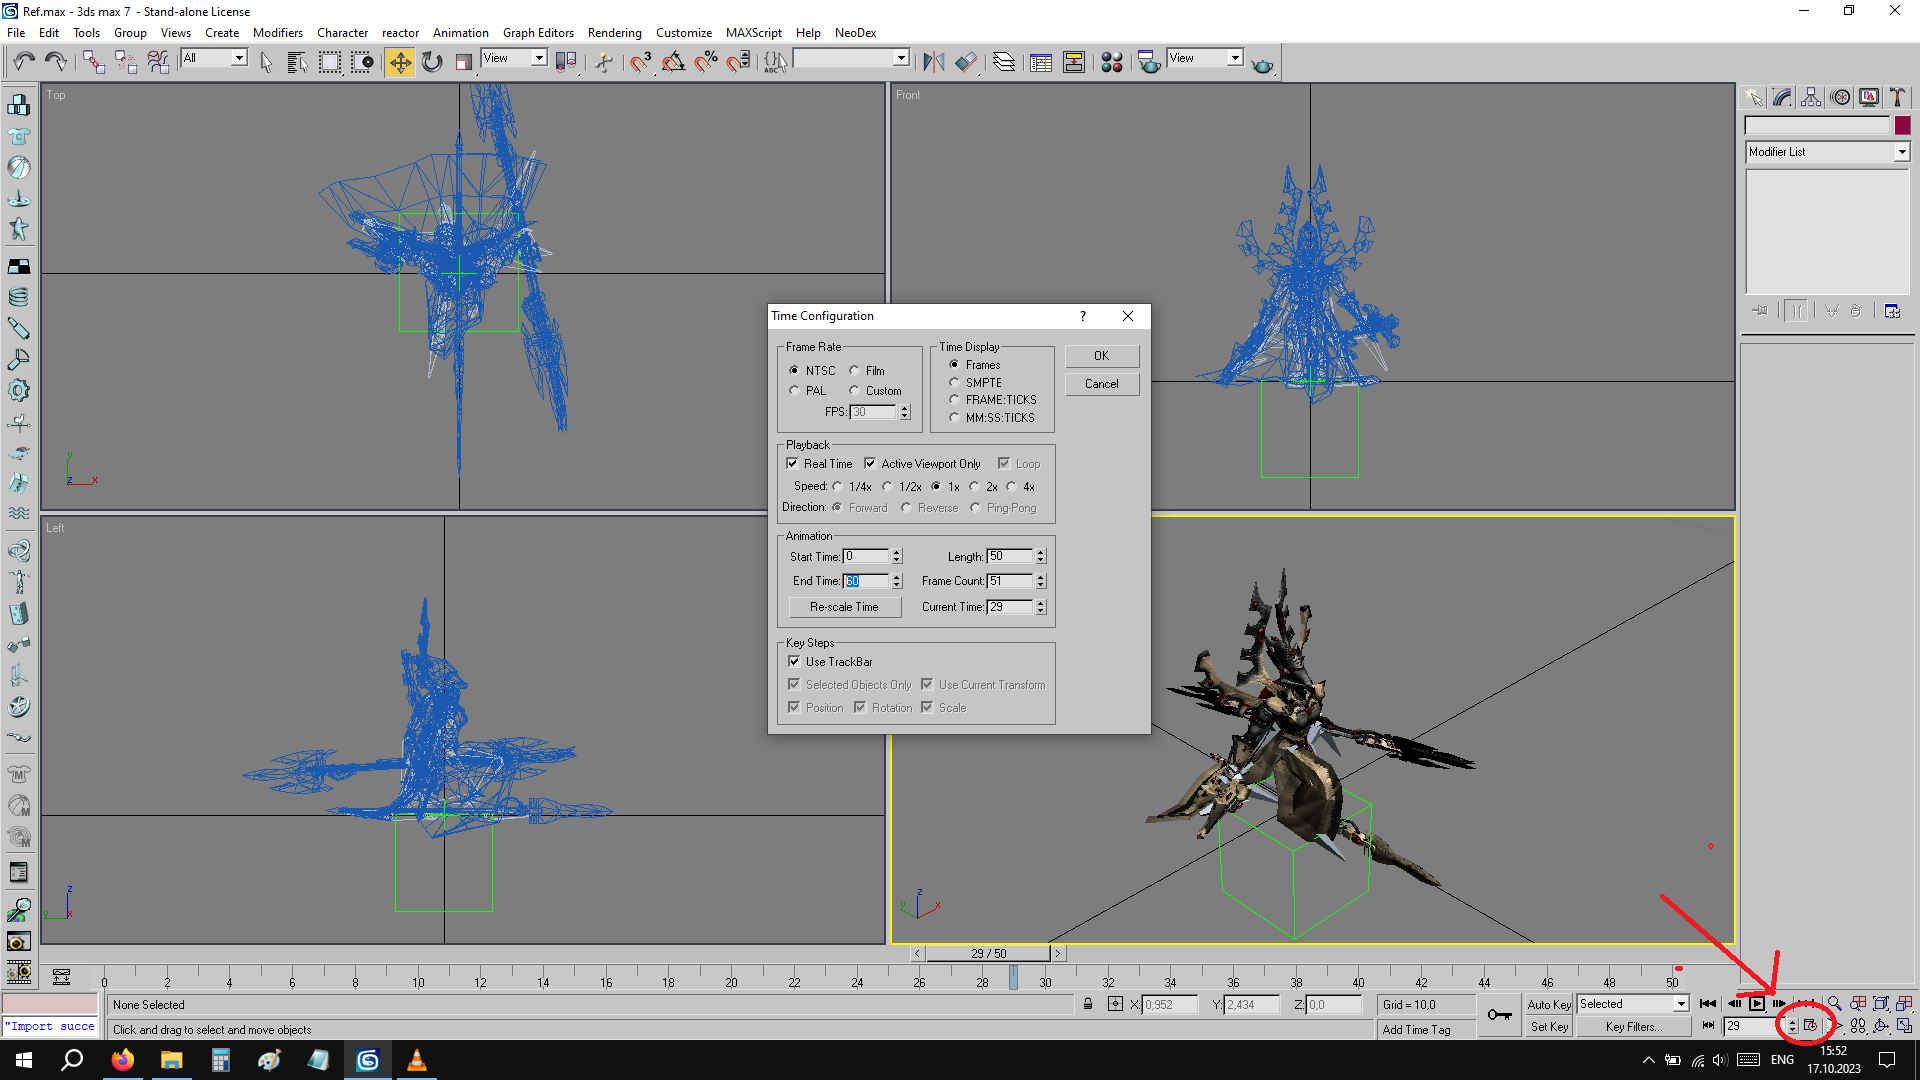Open the Hierarchy panel tab icon
The width and height of the screenshot is (1920, 1080).
[x=1811, y=97]
